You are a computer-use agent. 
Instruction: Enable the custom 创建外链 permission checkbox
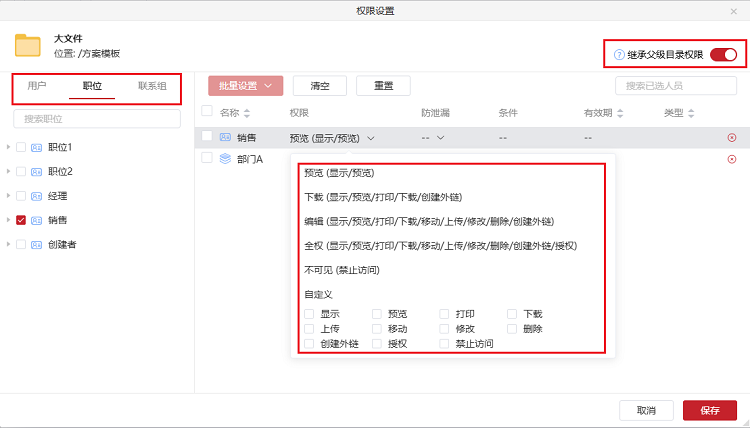309,344
